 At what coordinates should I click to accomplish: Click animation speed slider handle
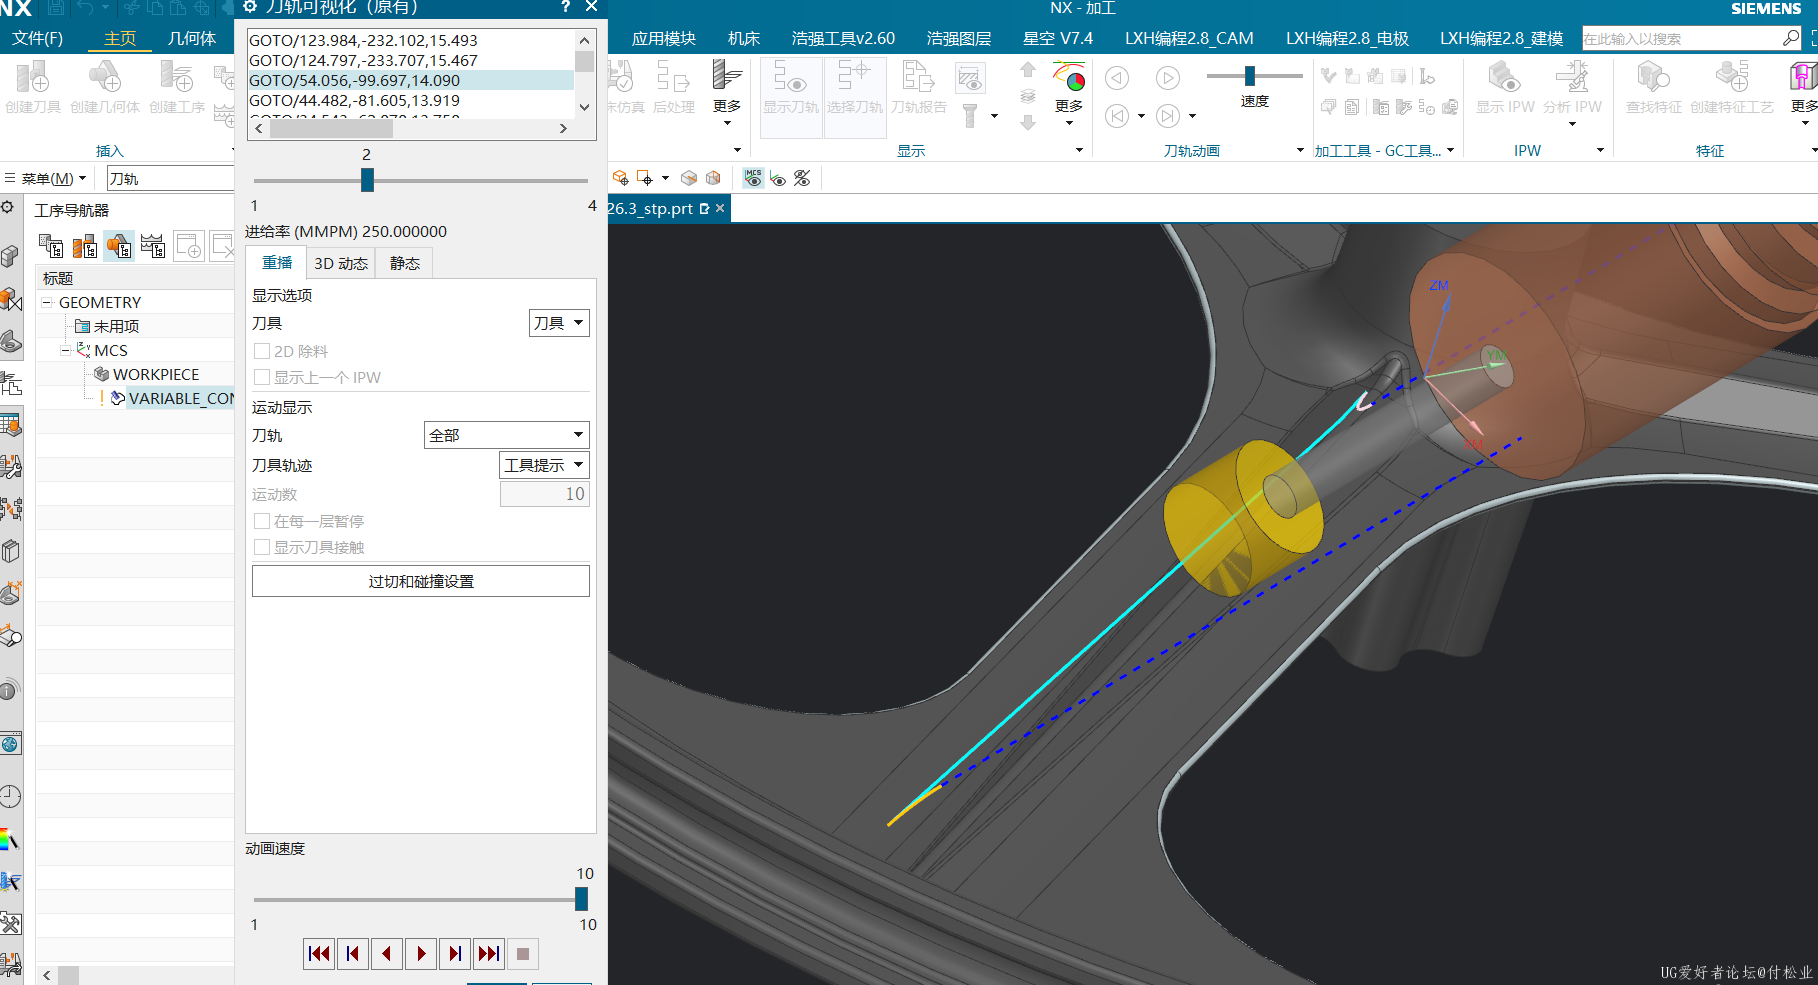coord(581,899)
